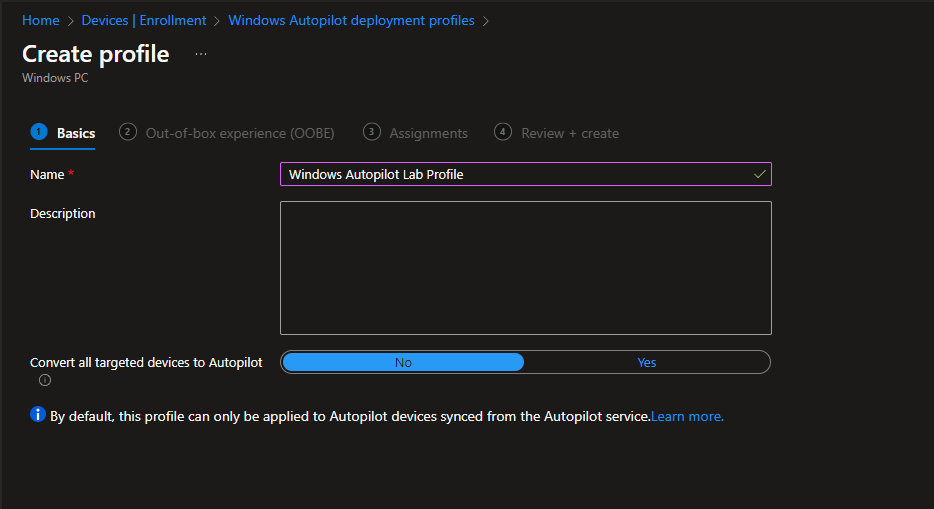Click the green checkmark in the Name field
934x509 pixels.
[759, 174]
